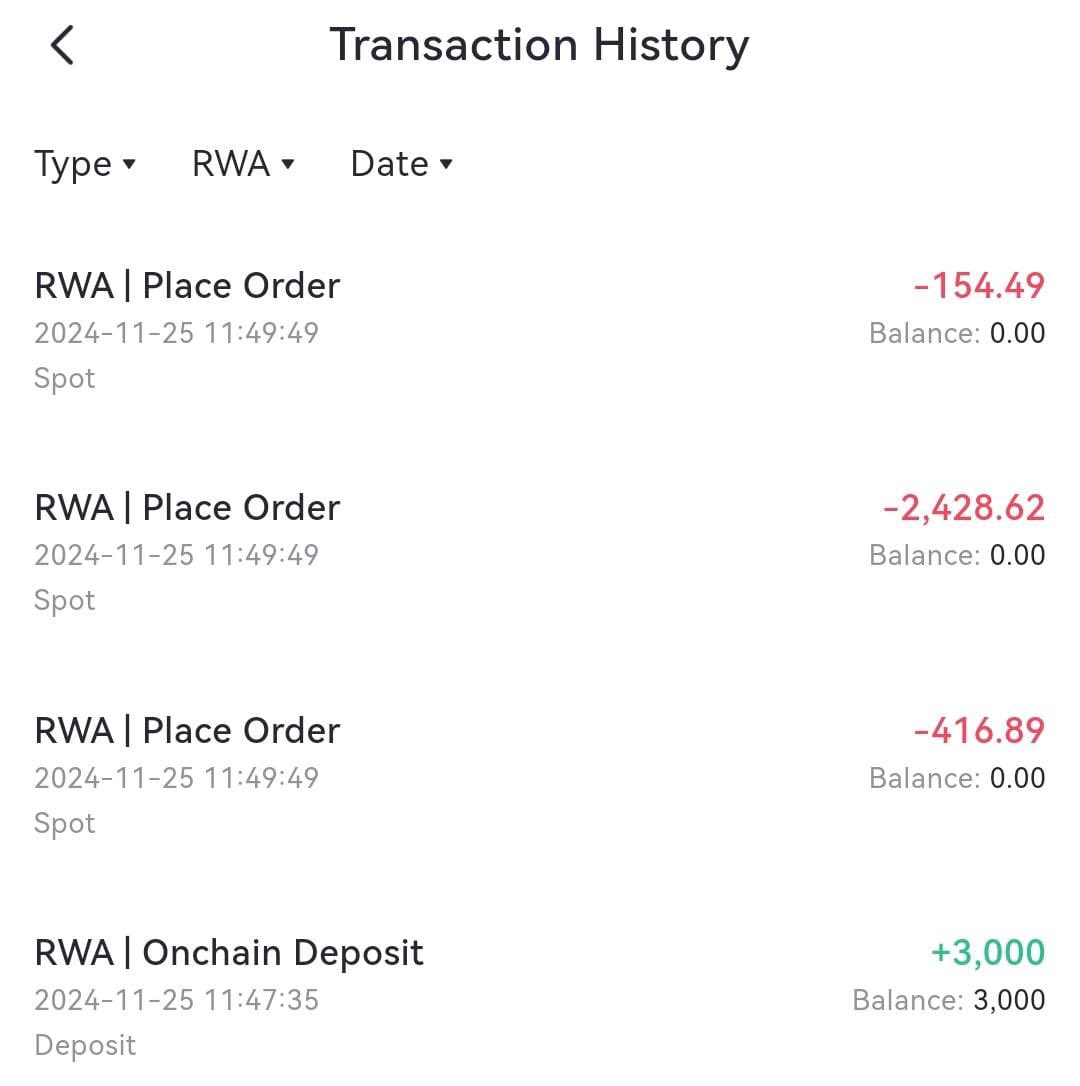Click the 11:47:35 deposit timestamp
This screenshot has width=1080, height=1086.
pos(261,1000)
